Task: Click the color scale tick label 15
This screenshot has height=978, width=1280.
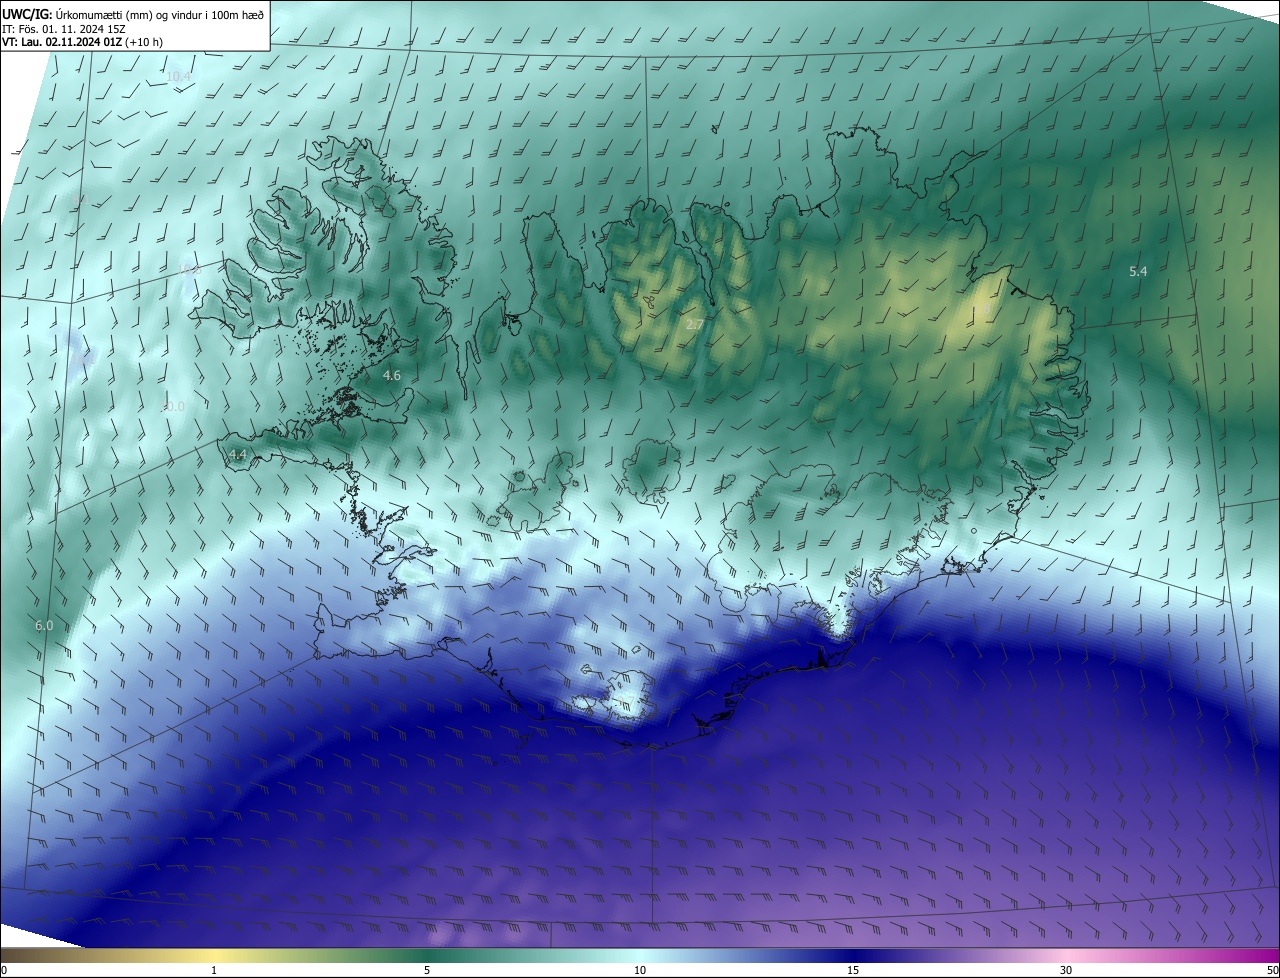Action: (x=853, y=971)
